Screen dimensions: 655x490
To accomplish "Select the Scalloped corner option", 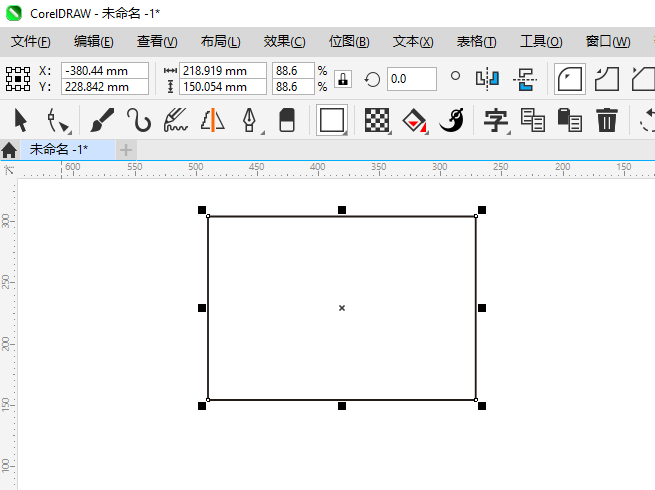I will [x=607, y=79].
